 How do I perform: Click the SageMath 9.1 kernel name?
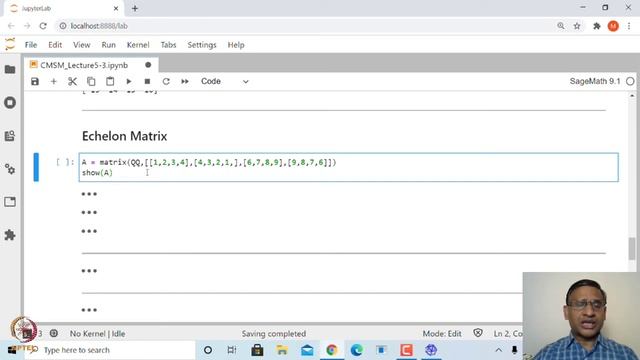pos(595,81)
